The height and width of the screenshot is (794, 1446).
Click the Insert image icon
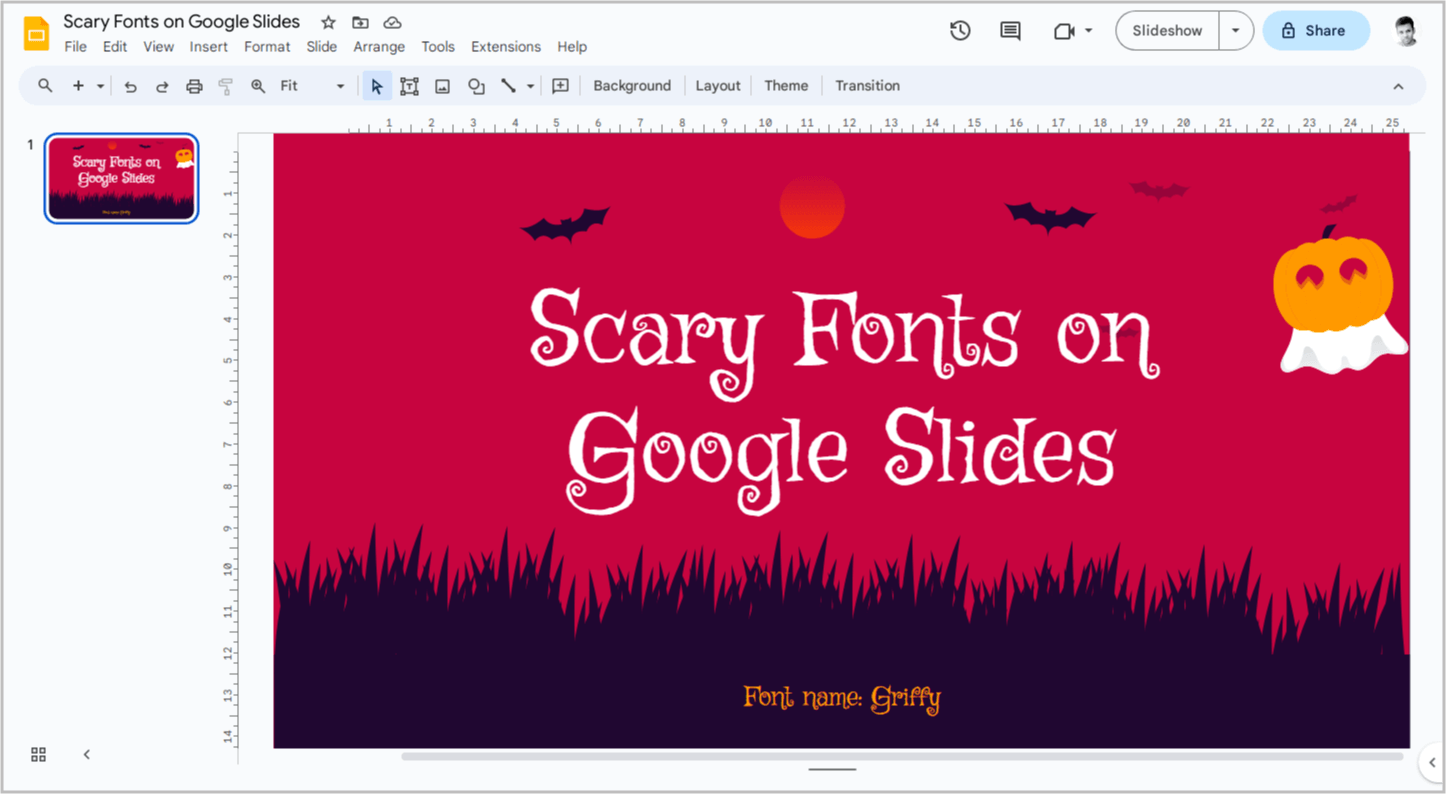(442, 86)
